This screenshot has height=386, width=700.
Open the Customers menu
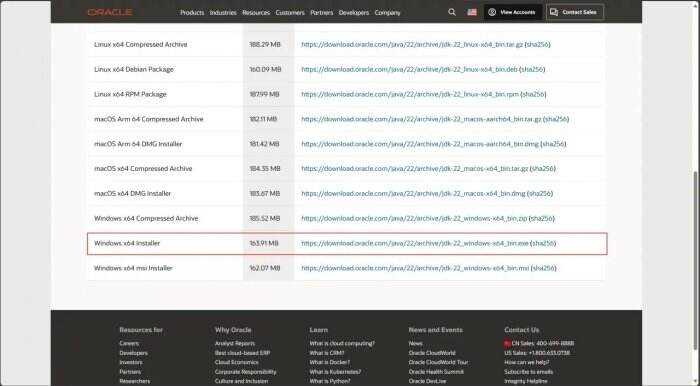(290, 12)
